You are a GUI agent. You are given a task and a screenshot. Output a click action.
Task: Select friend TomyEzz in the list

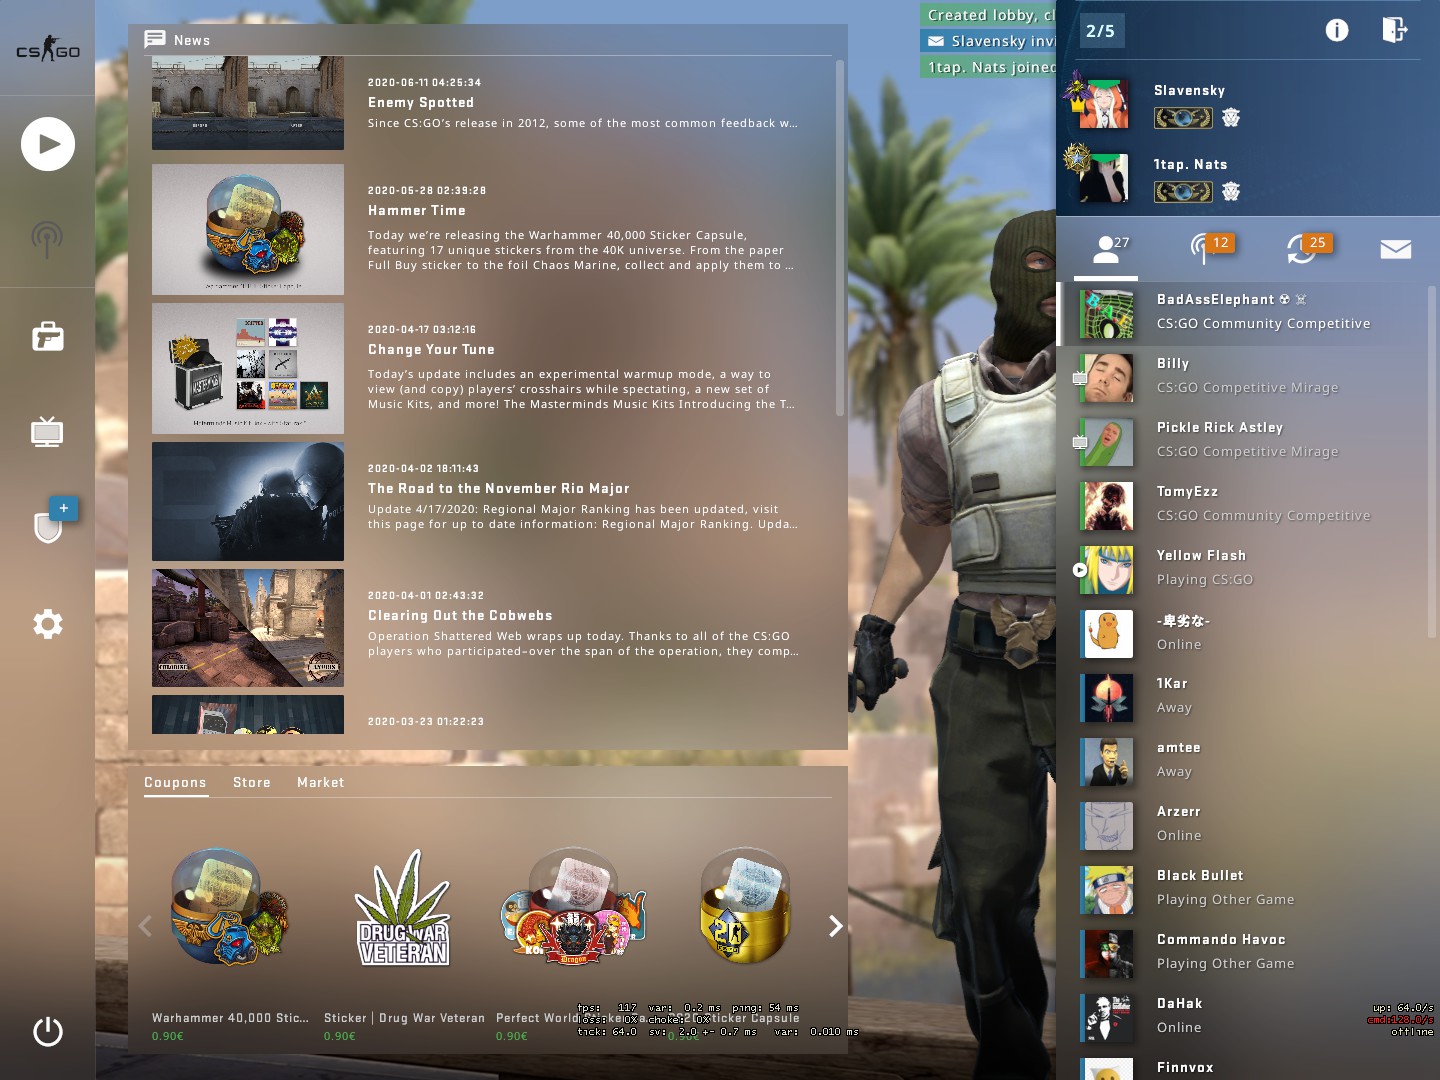click(1242, 506)
